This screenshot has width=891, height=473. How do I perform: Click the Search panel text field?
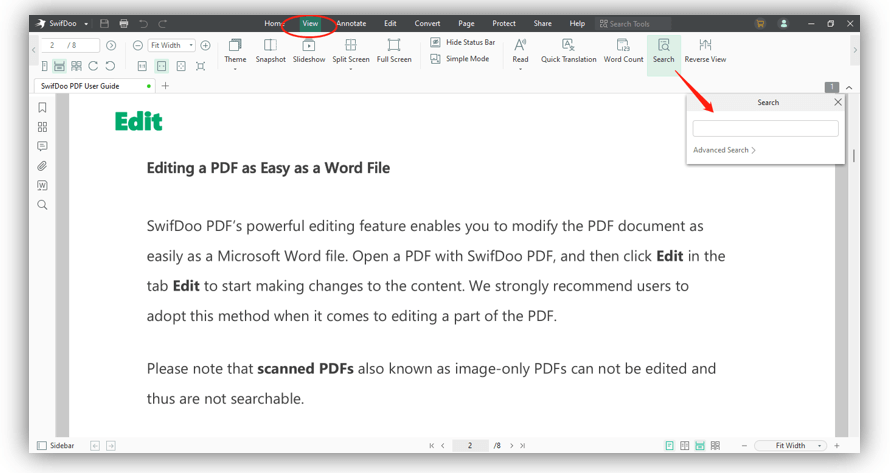click(x=765, y=128)
